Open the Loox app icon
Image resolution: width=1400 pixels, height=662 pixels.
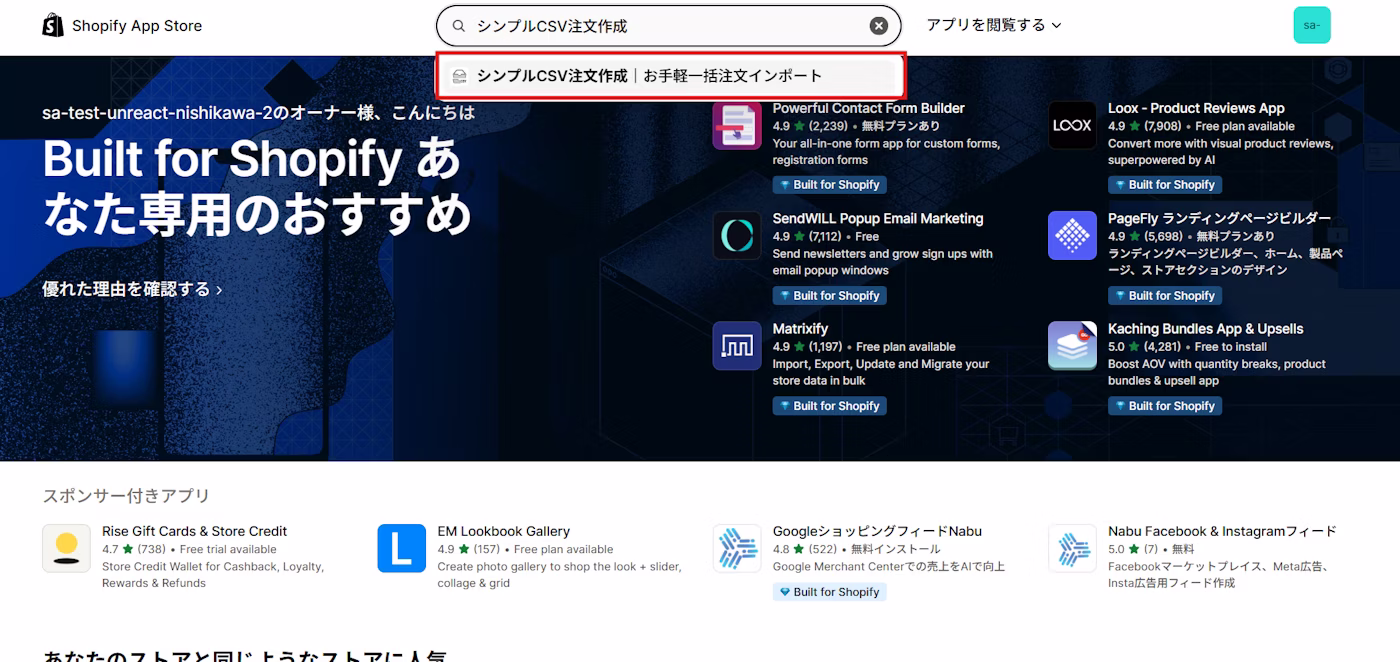pos(1072,126)
